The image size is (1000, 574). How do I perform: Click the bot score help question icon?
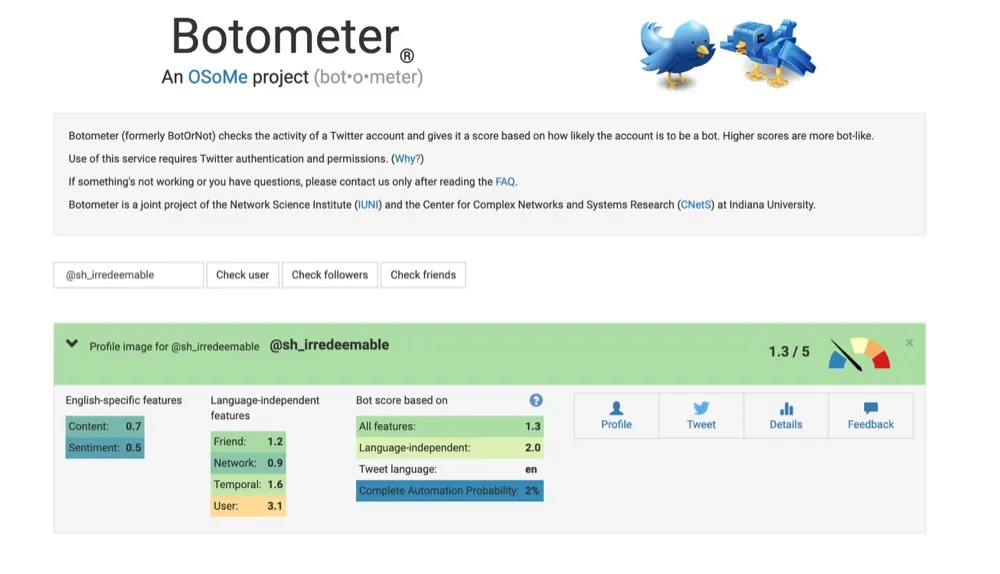click(x=536, y=400)
